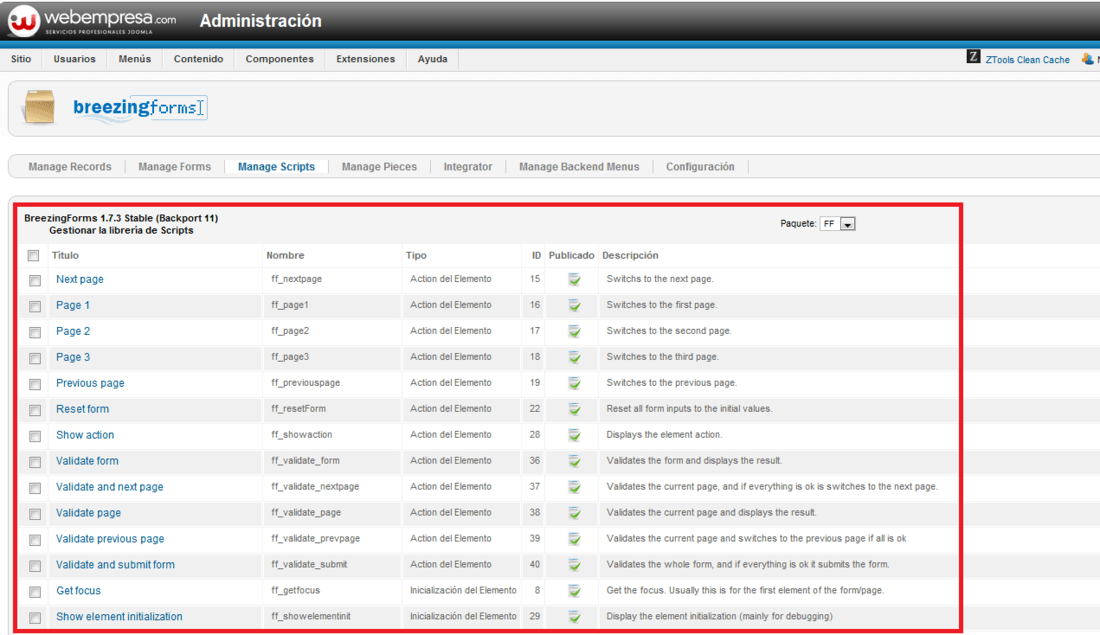Check the Get focus row checkbox
1100x635 pixels.
(x=35, y=592)
